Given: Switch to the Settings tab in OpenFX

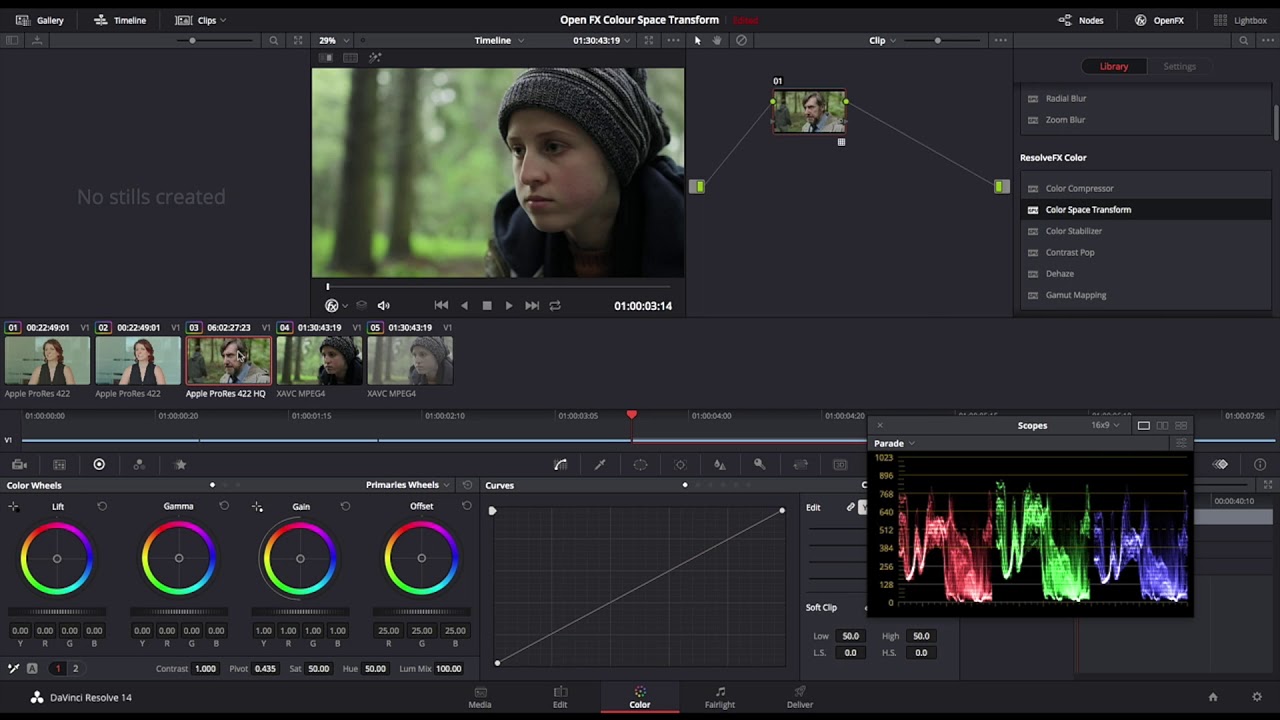Looking at the screenshot, I should click(1179, 66).
